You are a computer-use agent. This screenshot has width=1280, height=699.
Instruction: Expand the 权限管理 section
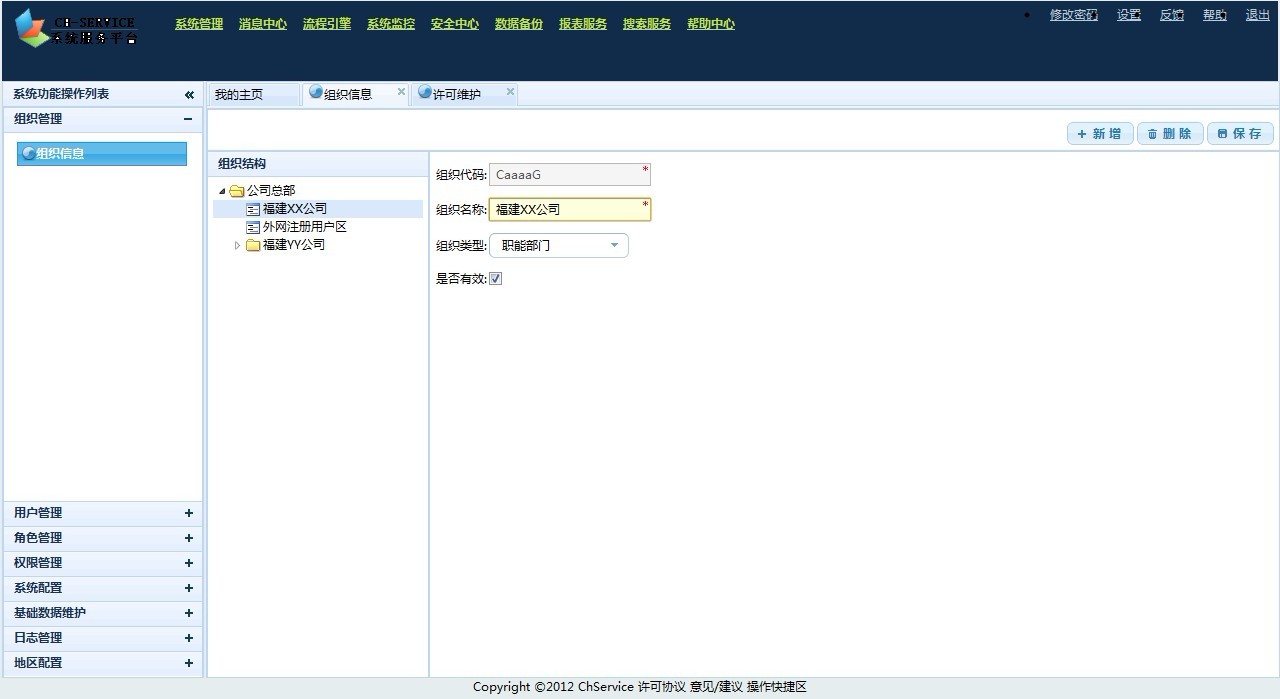pyautogui.click(x=188, y=563)
